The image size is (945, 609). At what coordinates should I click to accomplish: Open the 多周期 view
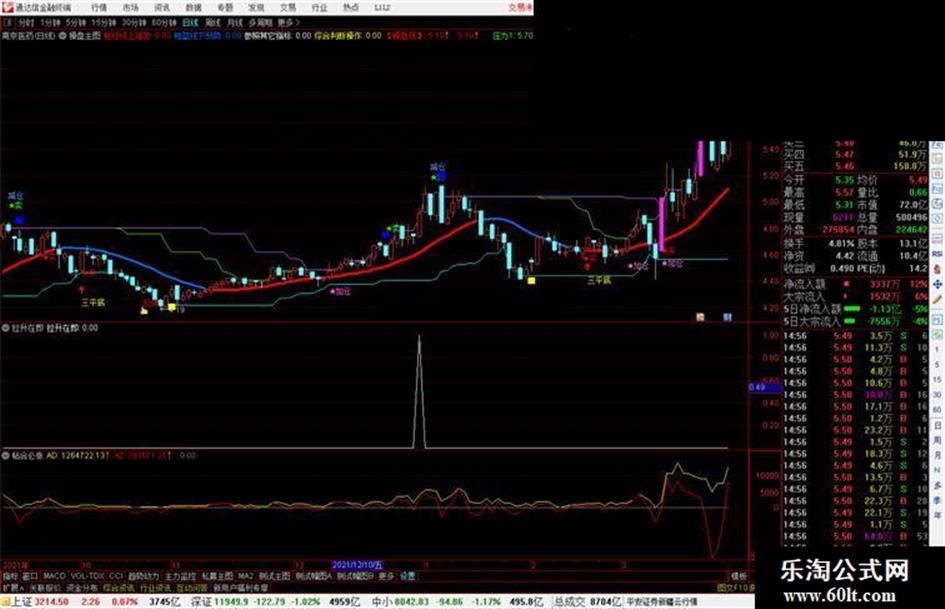260,22
